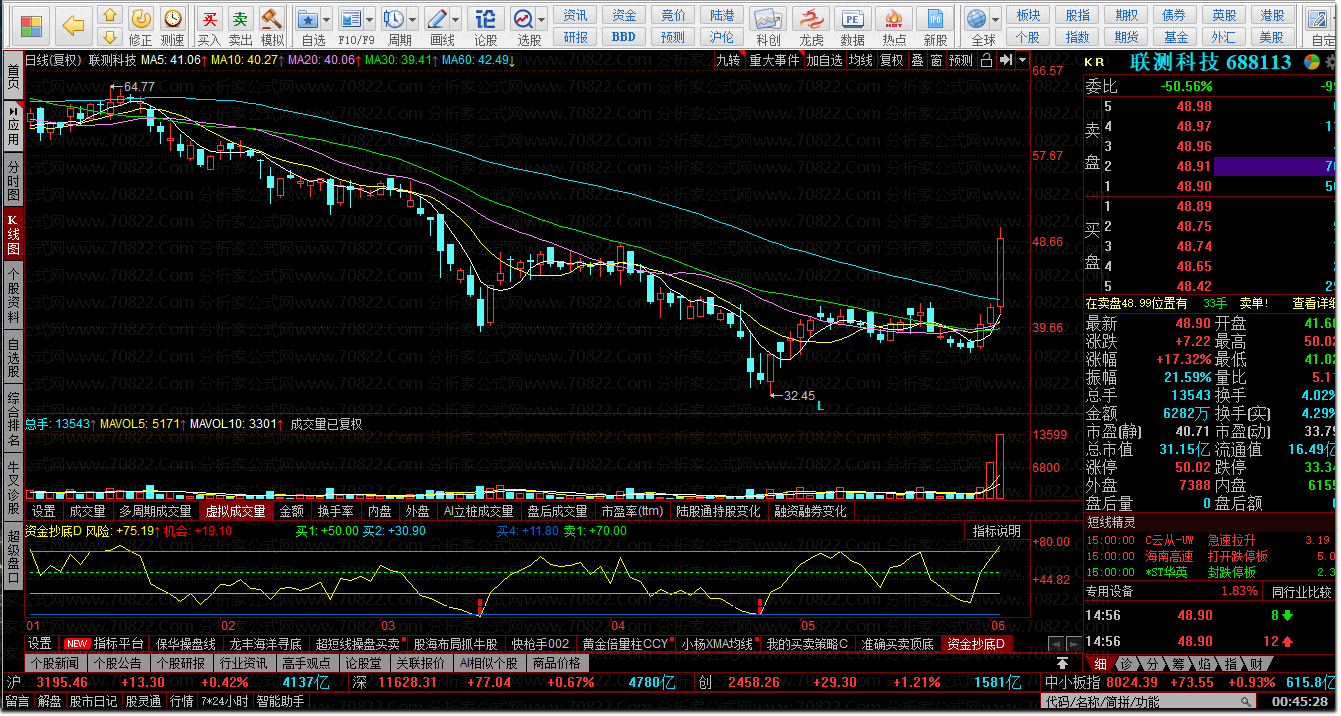Click the BBD toolbar button
Screen dimensions: 1341x716
[x=624, y=37]
